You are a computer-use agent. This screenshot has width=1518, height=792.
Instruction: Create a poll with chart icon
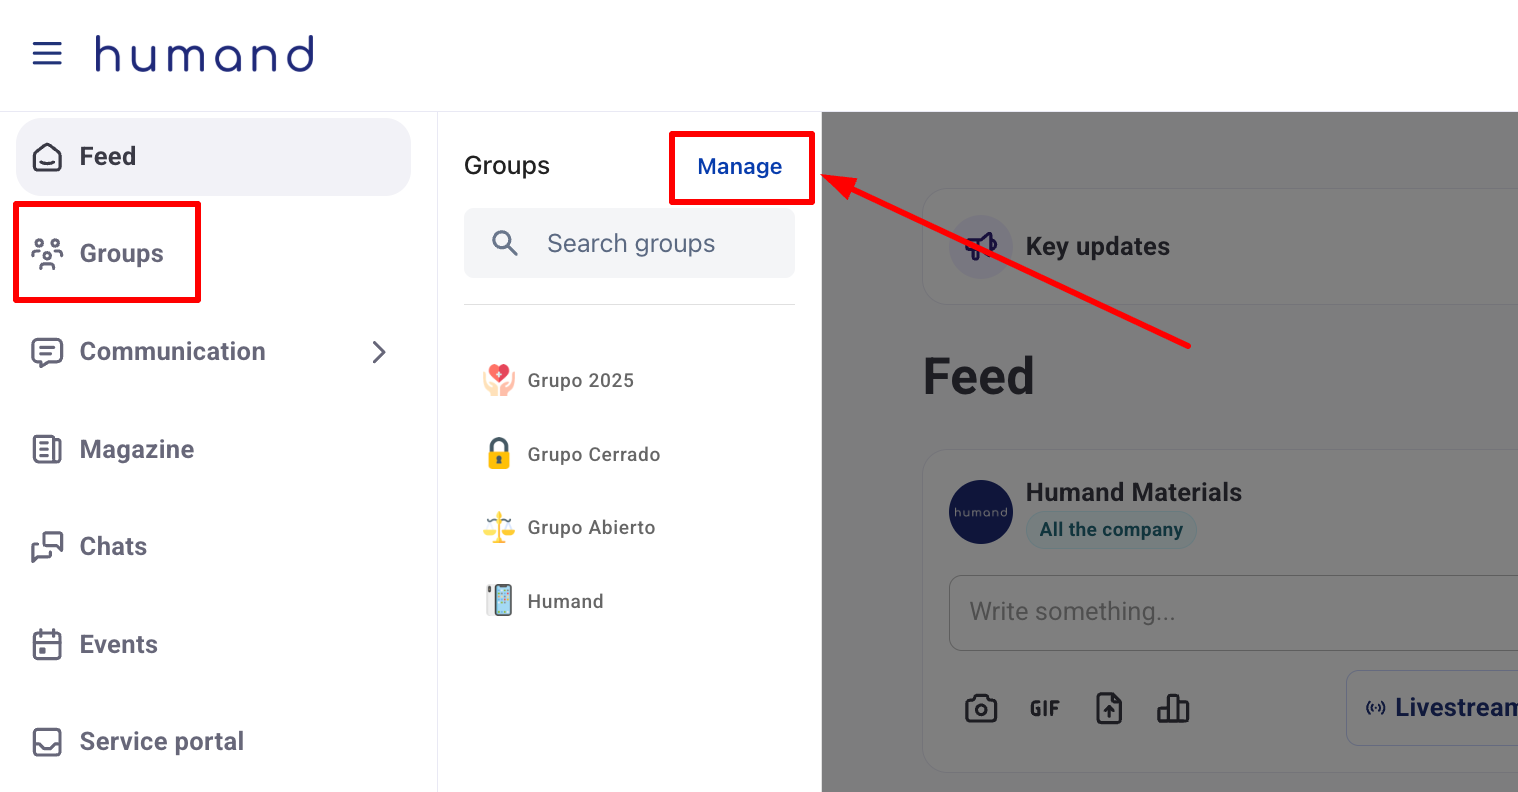(x=1172, y=709)
